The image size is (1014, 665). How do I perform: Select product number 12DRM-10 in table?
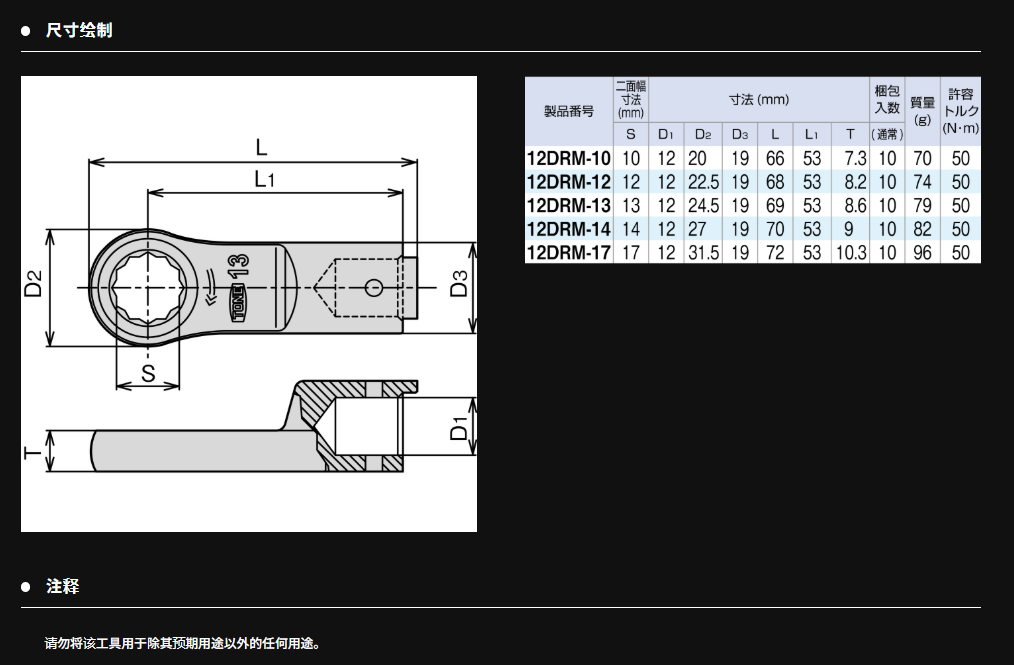pyautogui.click(x=568, y=158)
